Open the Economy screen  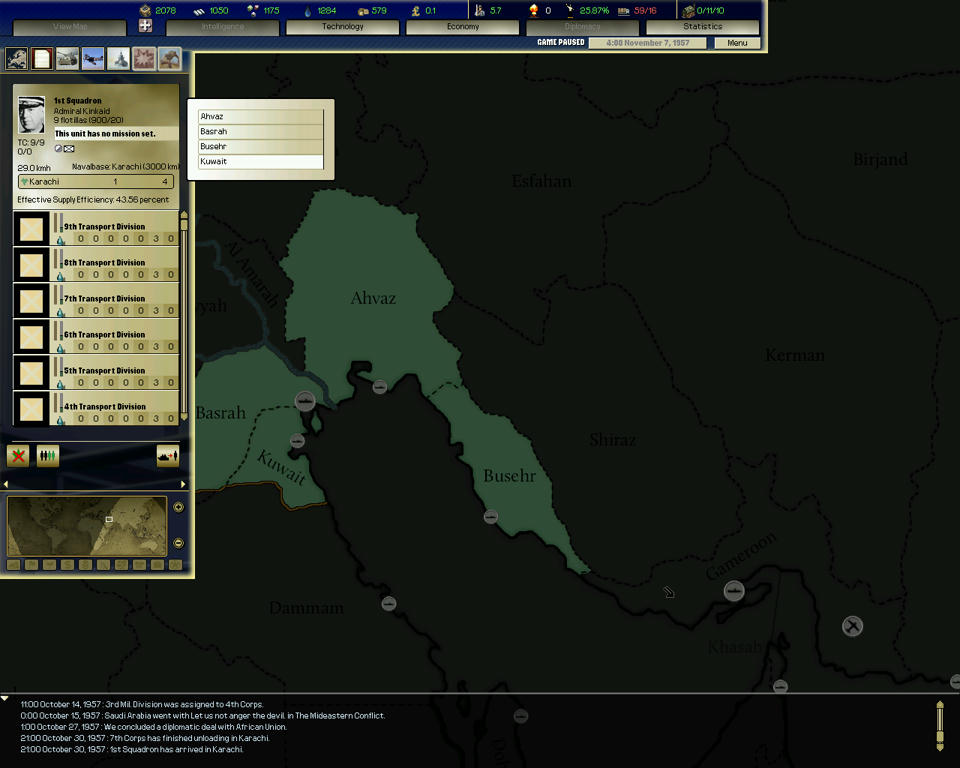click(462, 27)
